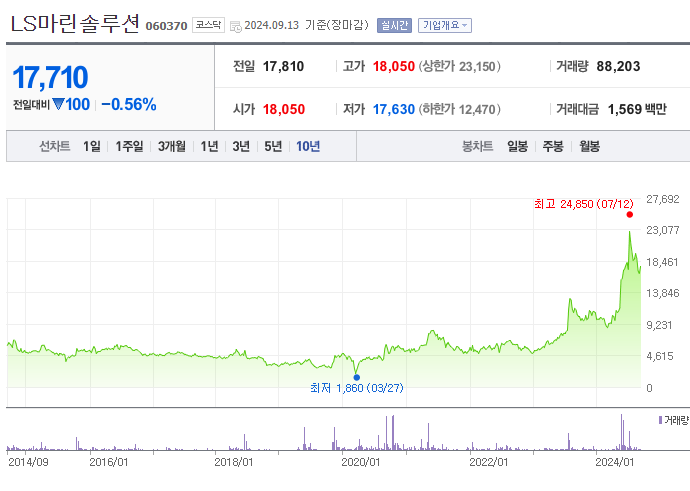Click the 저가 value 17,630
The width and height of the screenshot is (690, 491).
coord(394,109)
